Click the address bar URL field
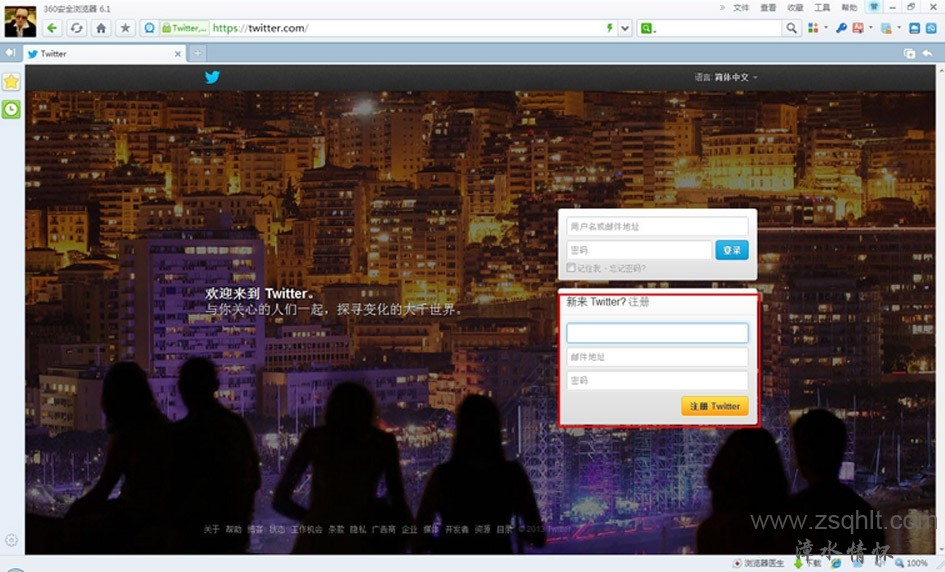Viewport: 945px width, 572px height. [x=407, y=28]
